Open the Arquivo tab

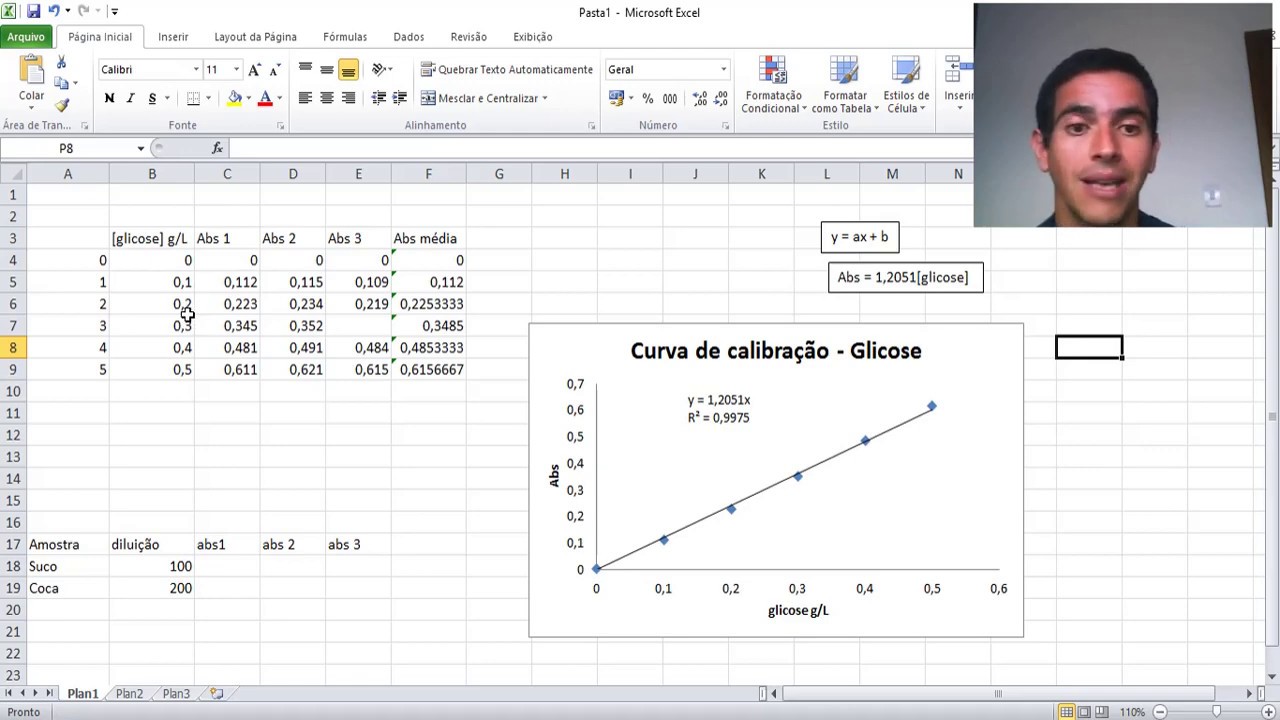pyautogui.click(x=26, y=37)
